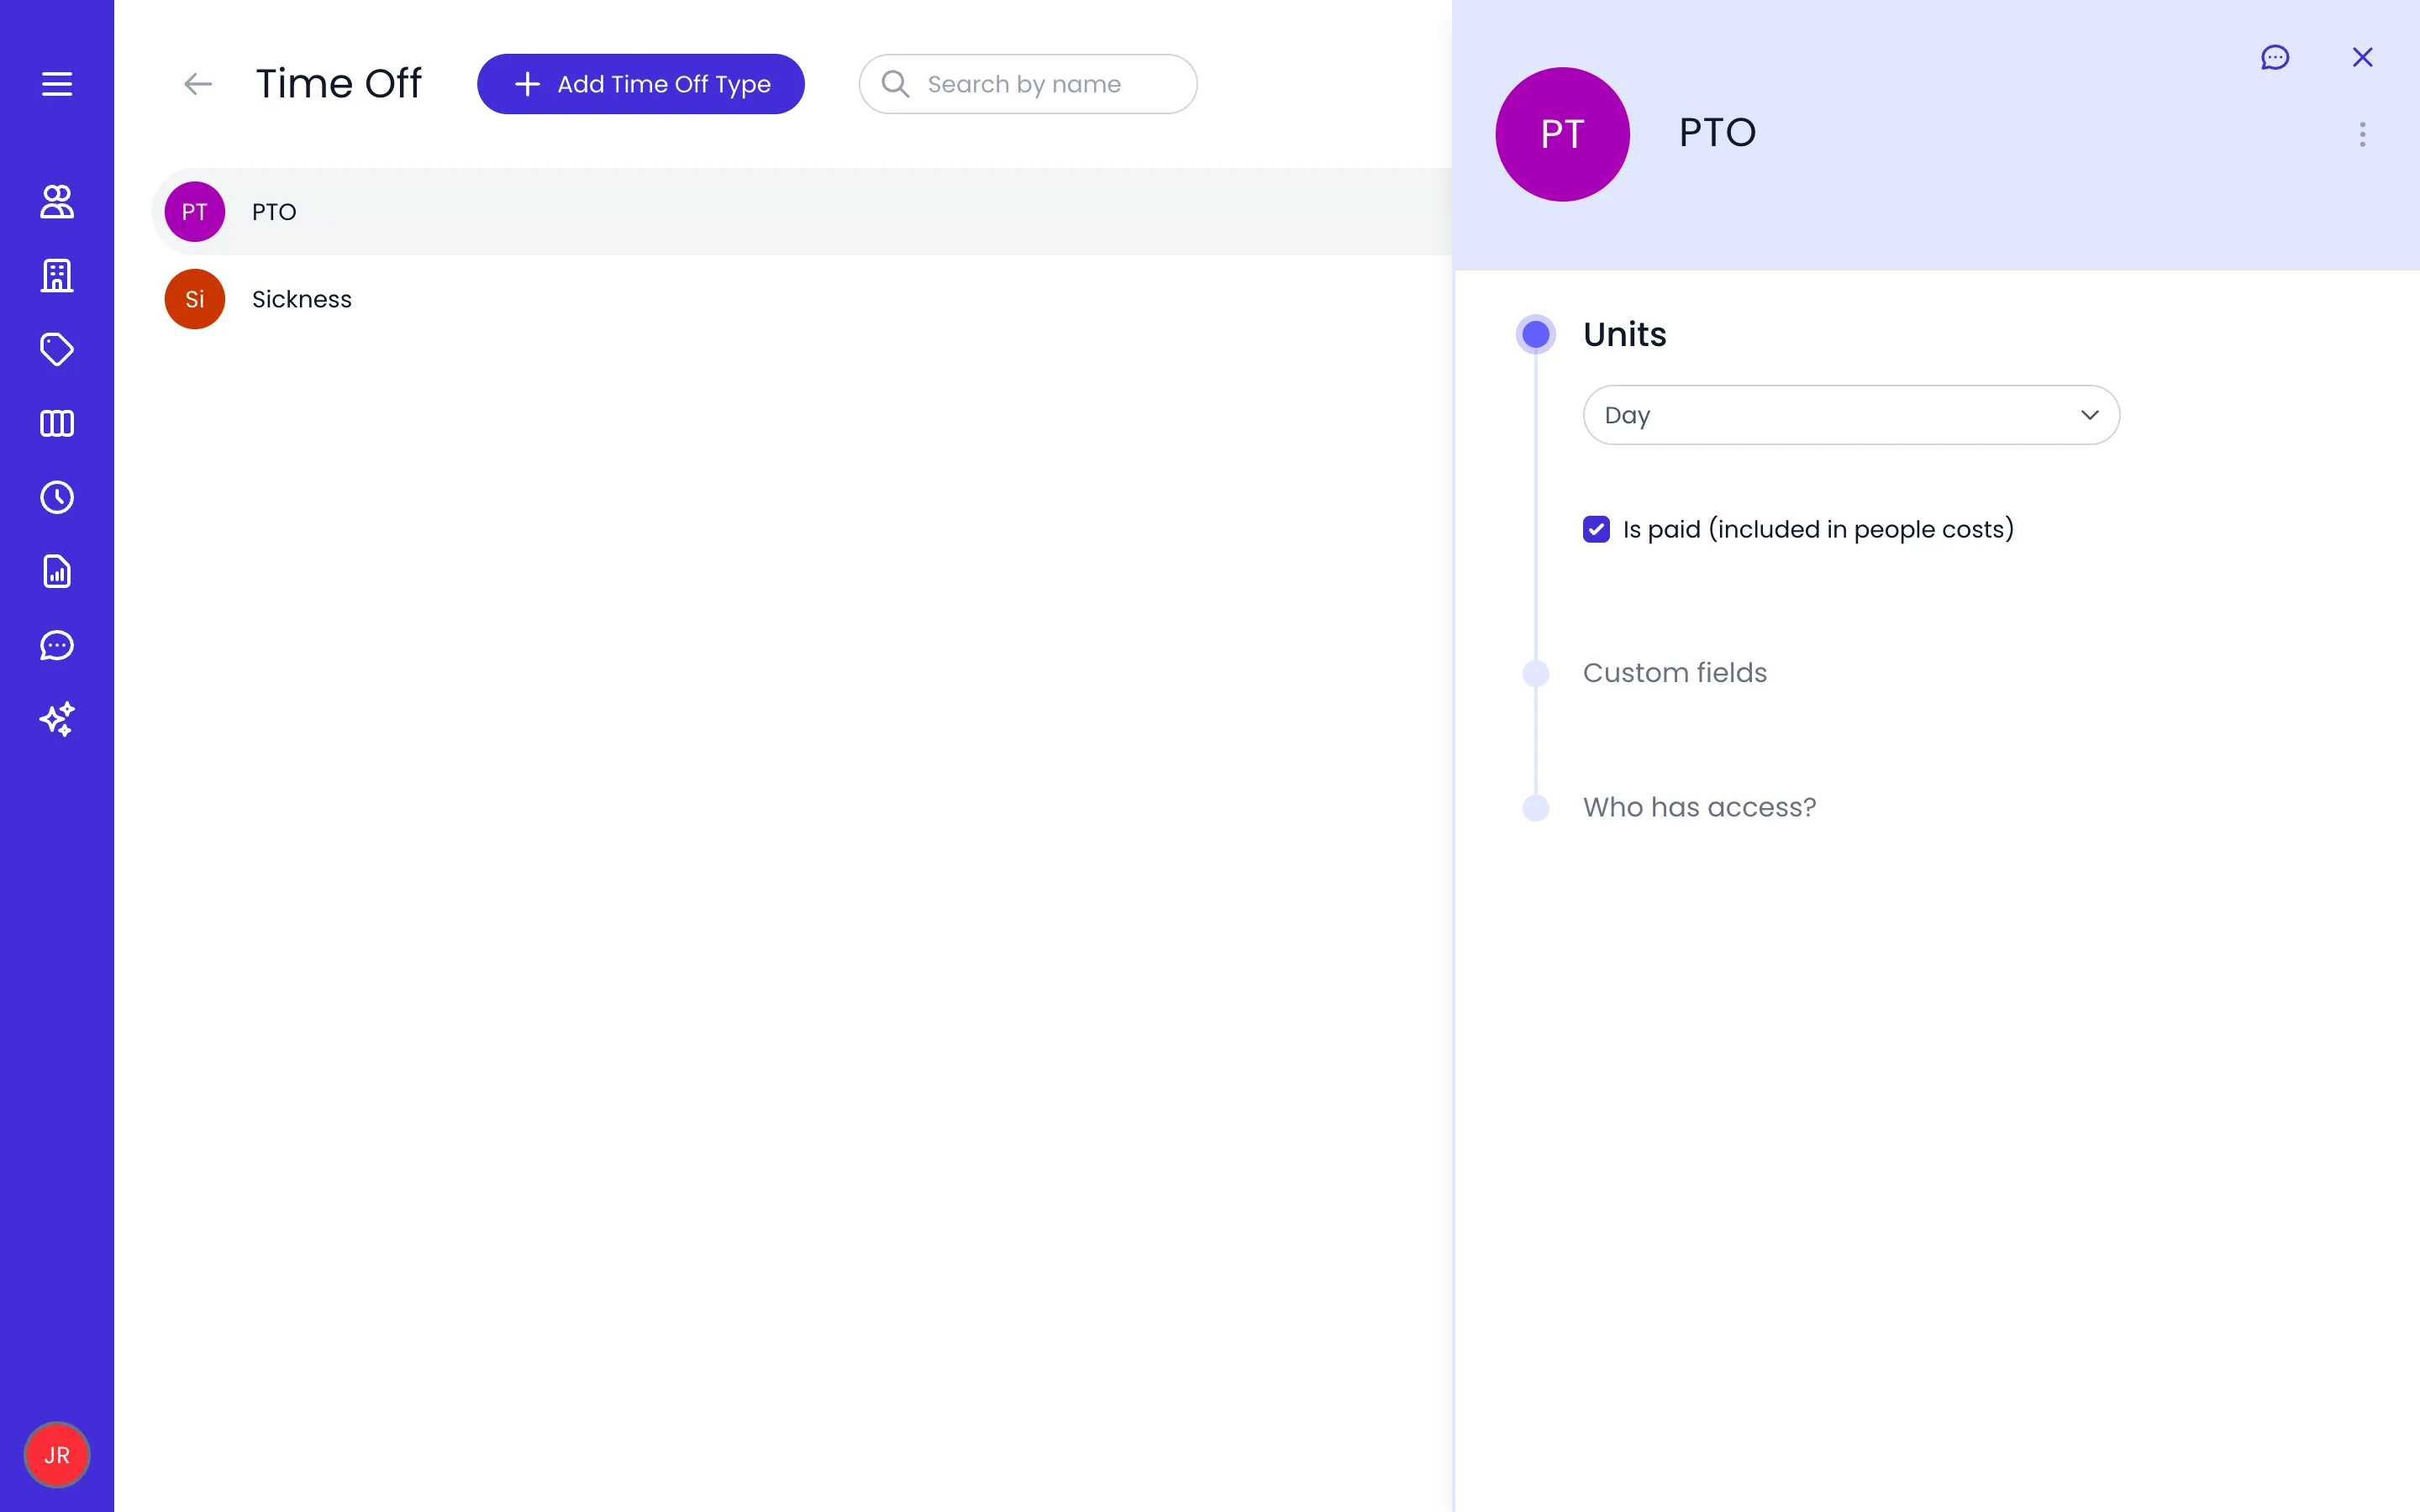
Task: Open the JR user avatar
Action: 57,1455
